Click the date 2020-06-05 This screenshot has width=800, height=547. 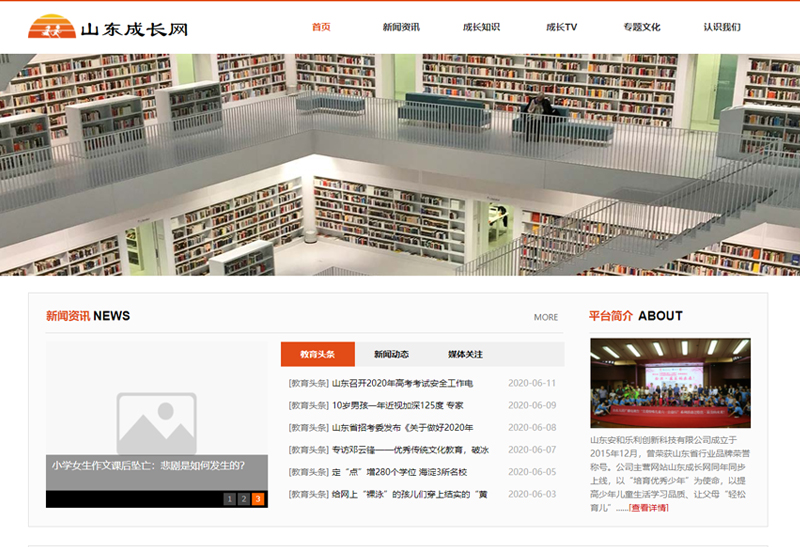(x=532, y=472)
